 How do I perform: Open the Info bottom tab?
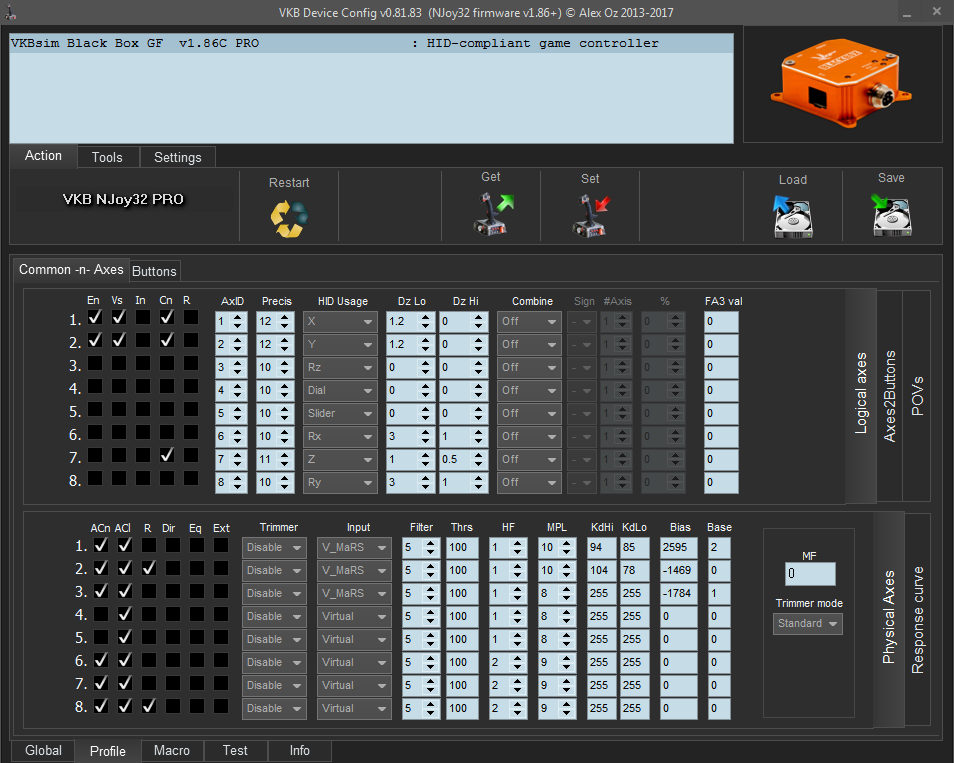299,751
